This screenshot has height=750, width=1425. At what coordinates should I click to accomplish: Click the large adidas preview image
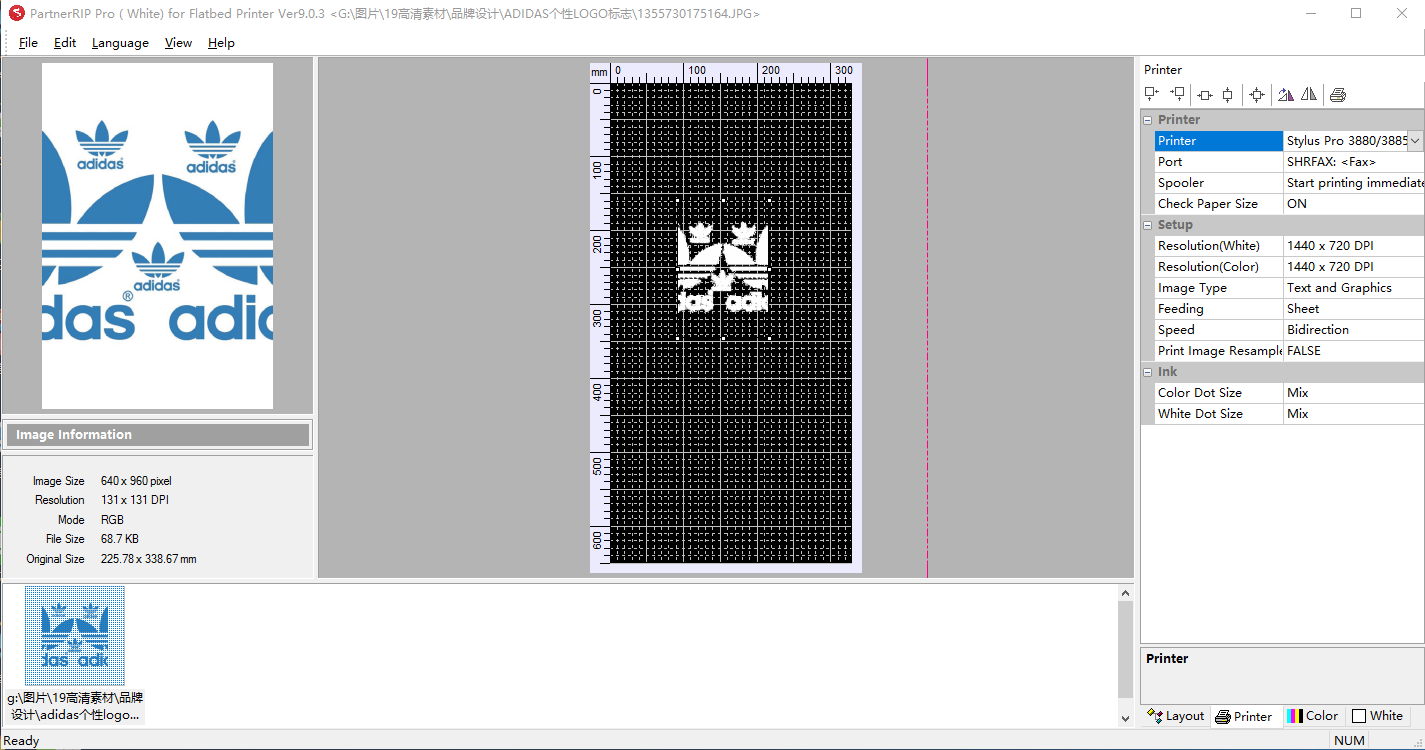(x=157, y=236)
